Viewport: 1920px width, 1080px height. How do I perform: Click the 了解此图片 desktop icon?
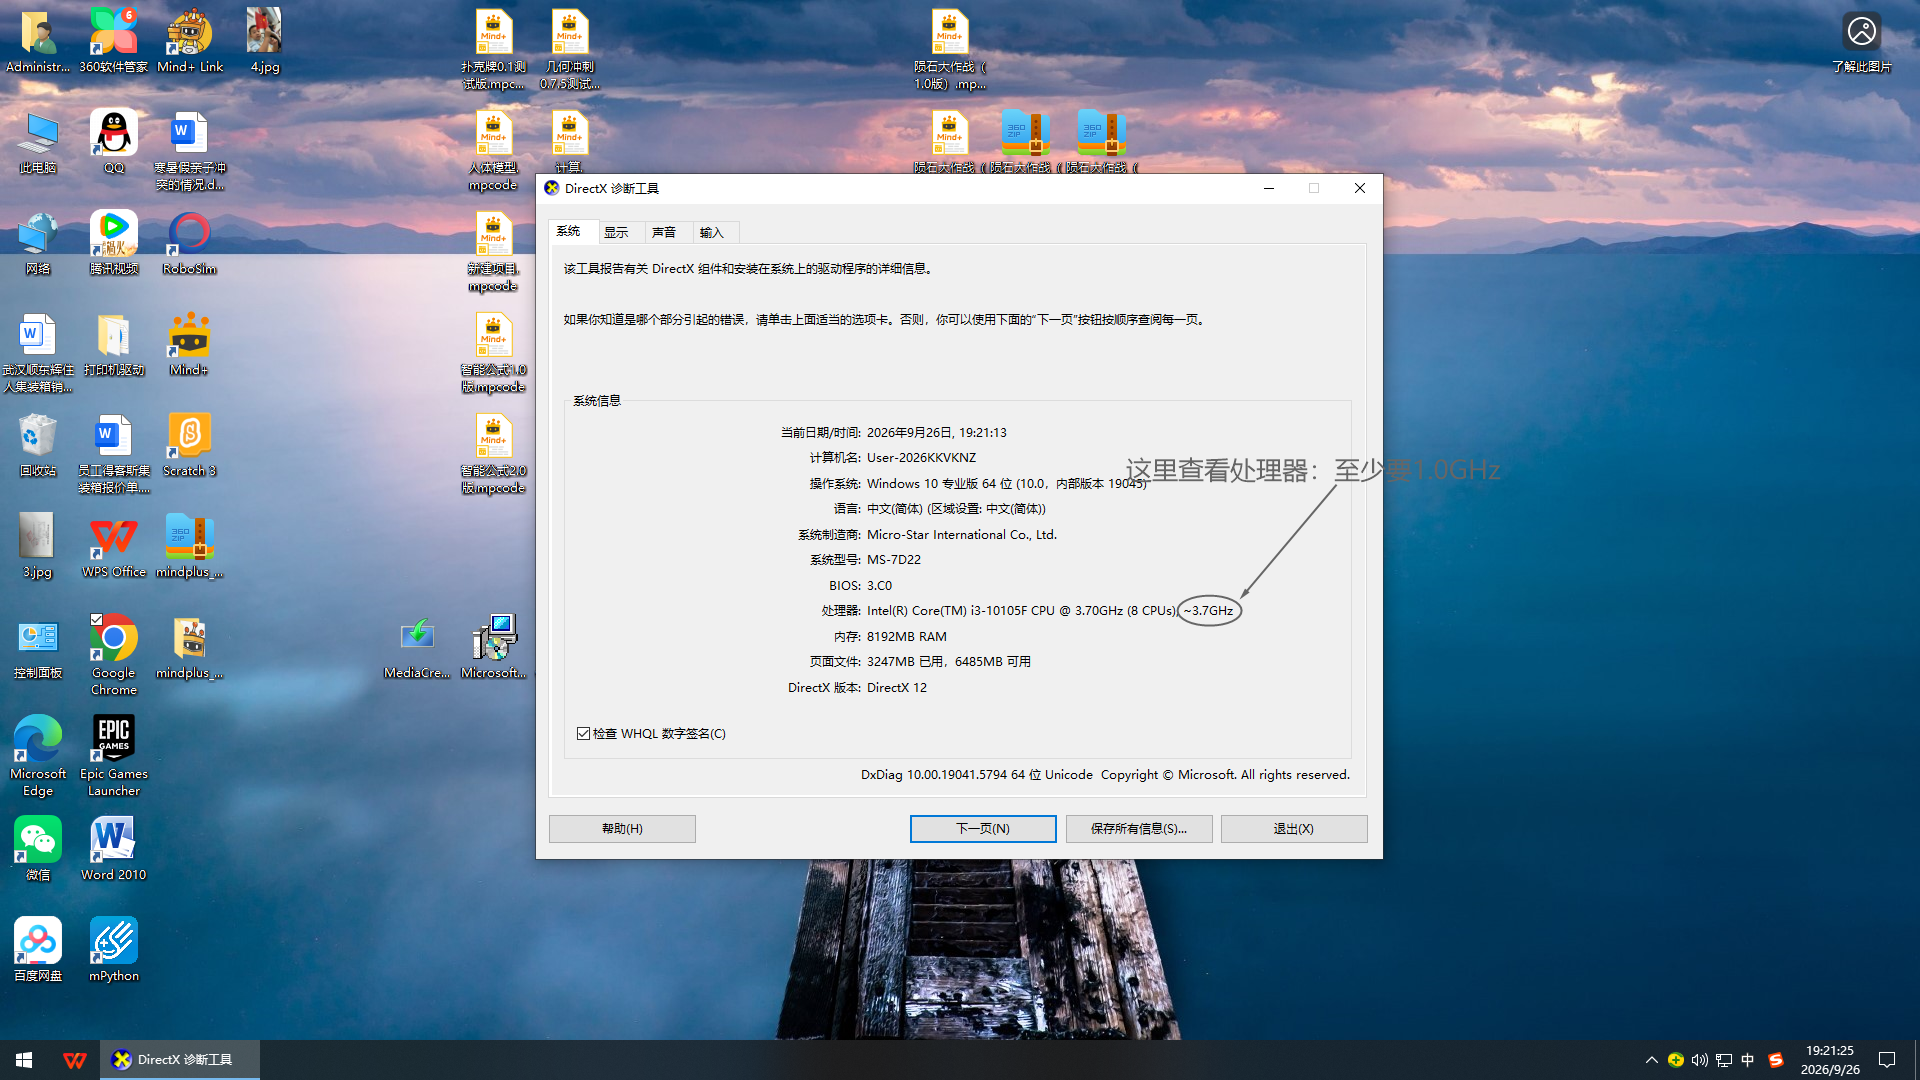coord(1862,41)
